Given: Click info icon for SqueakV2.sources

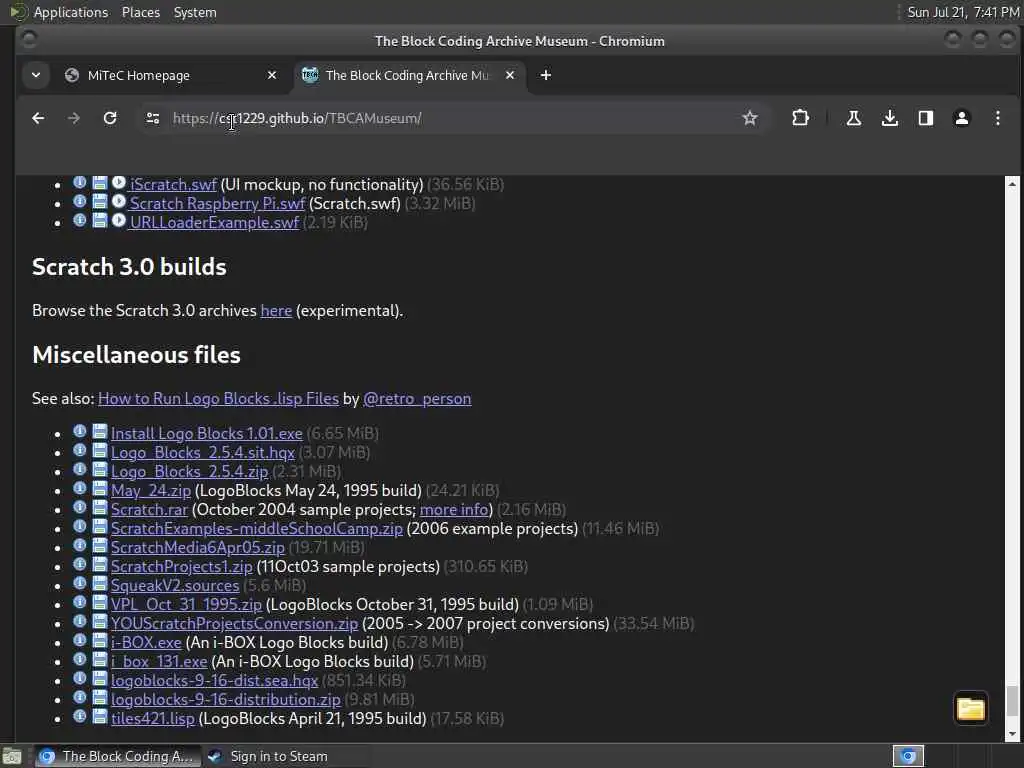Looking at the screenshot, I should [x=80, y=583].
